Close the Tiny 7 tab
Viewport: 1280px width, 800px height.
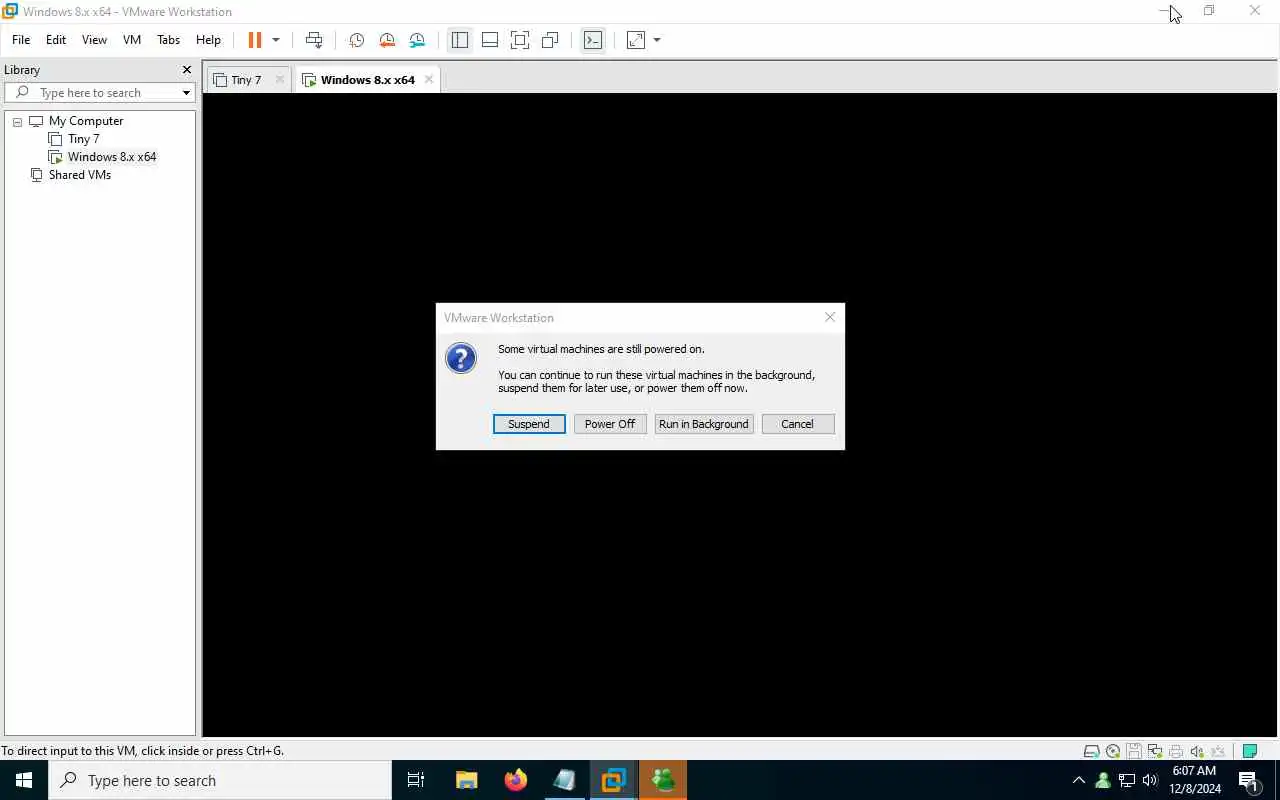point(280,80)
